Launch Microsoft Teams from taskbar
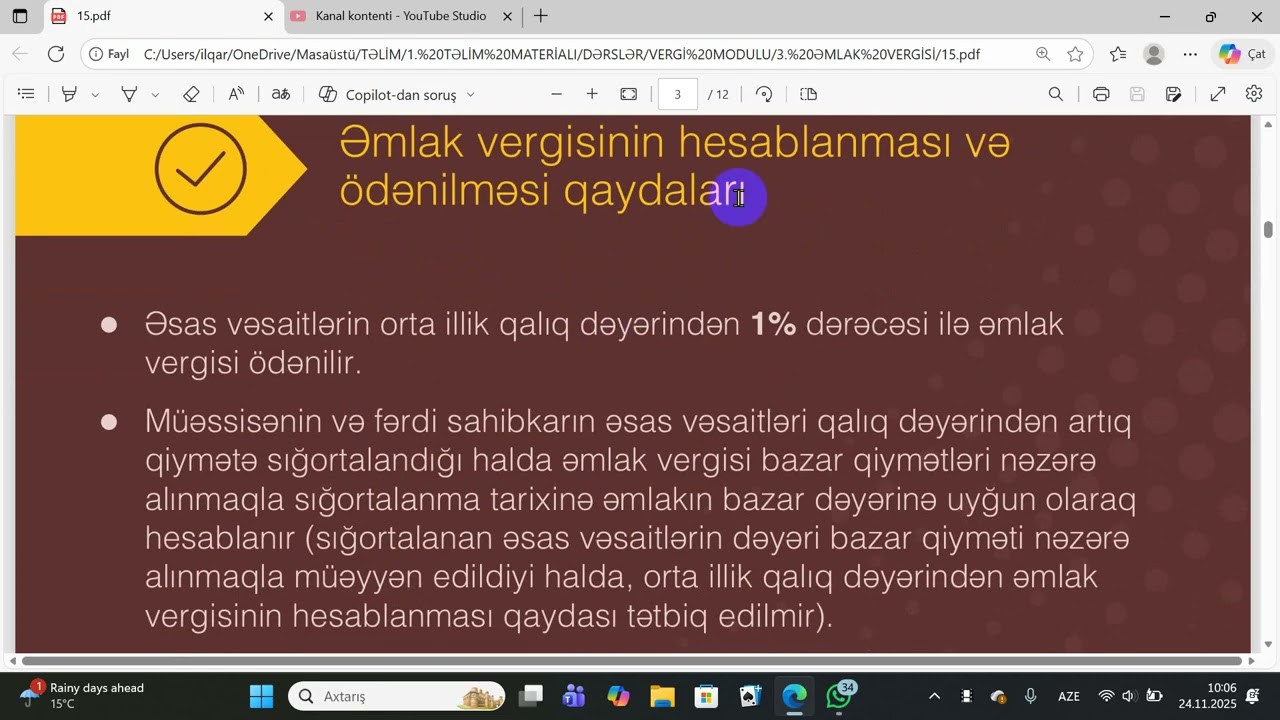 575,696
